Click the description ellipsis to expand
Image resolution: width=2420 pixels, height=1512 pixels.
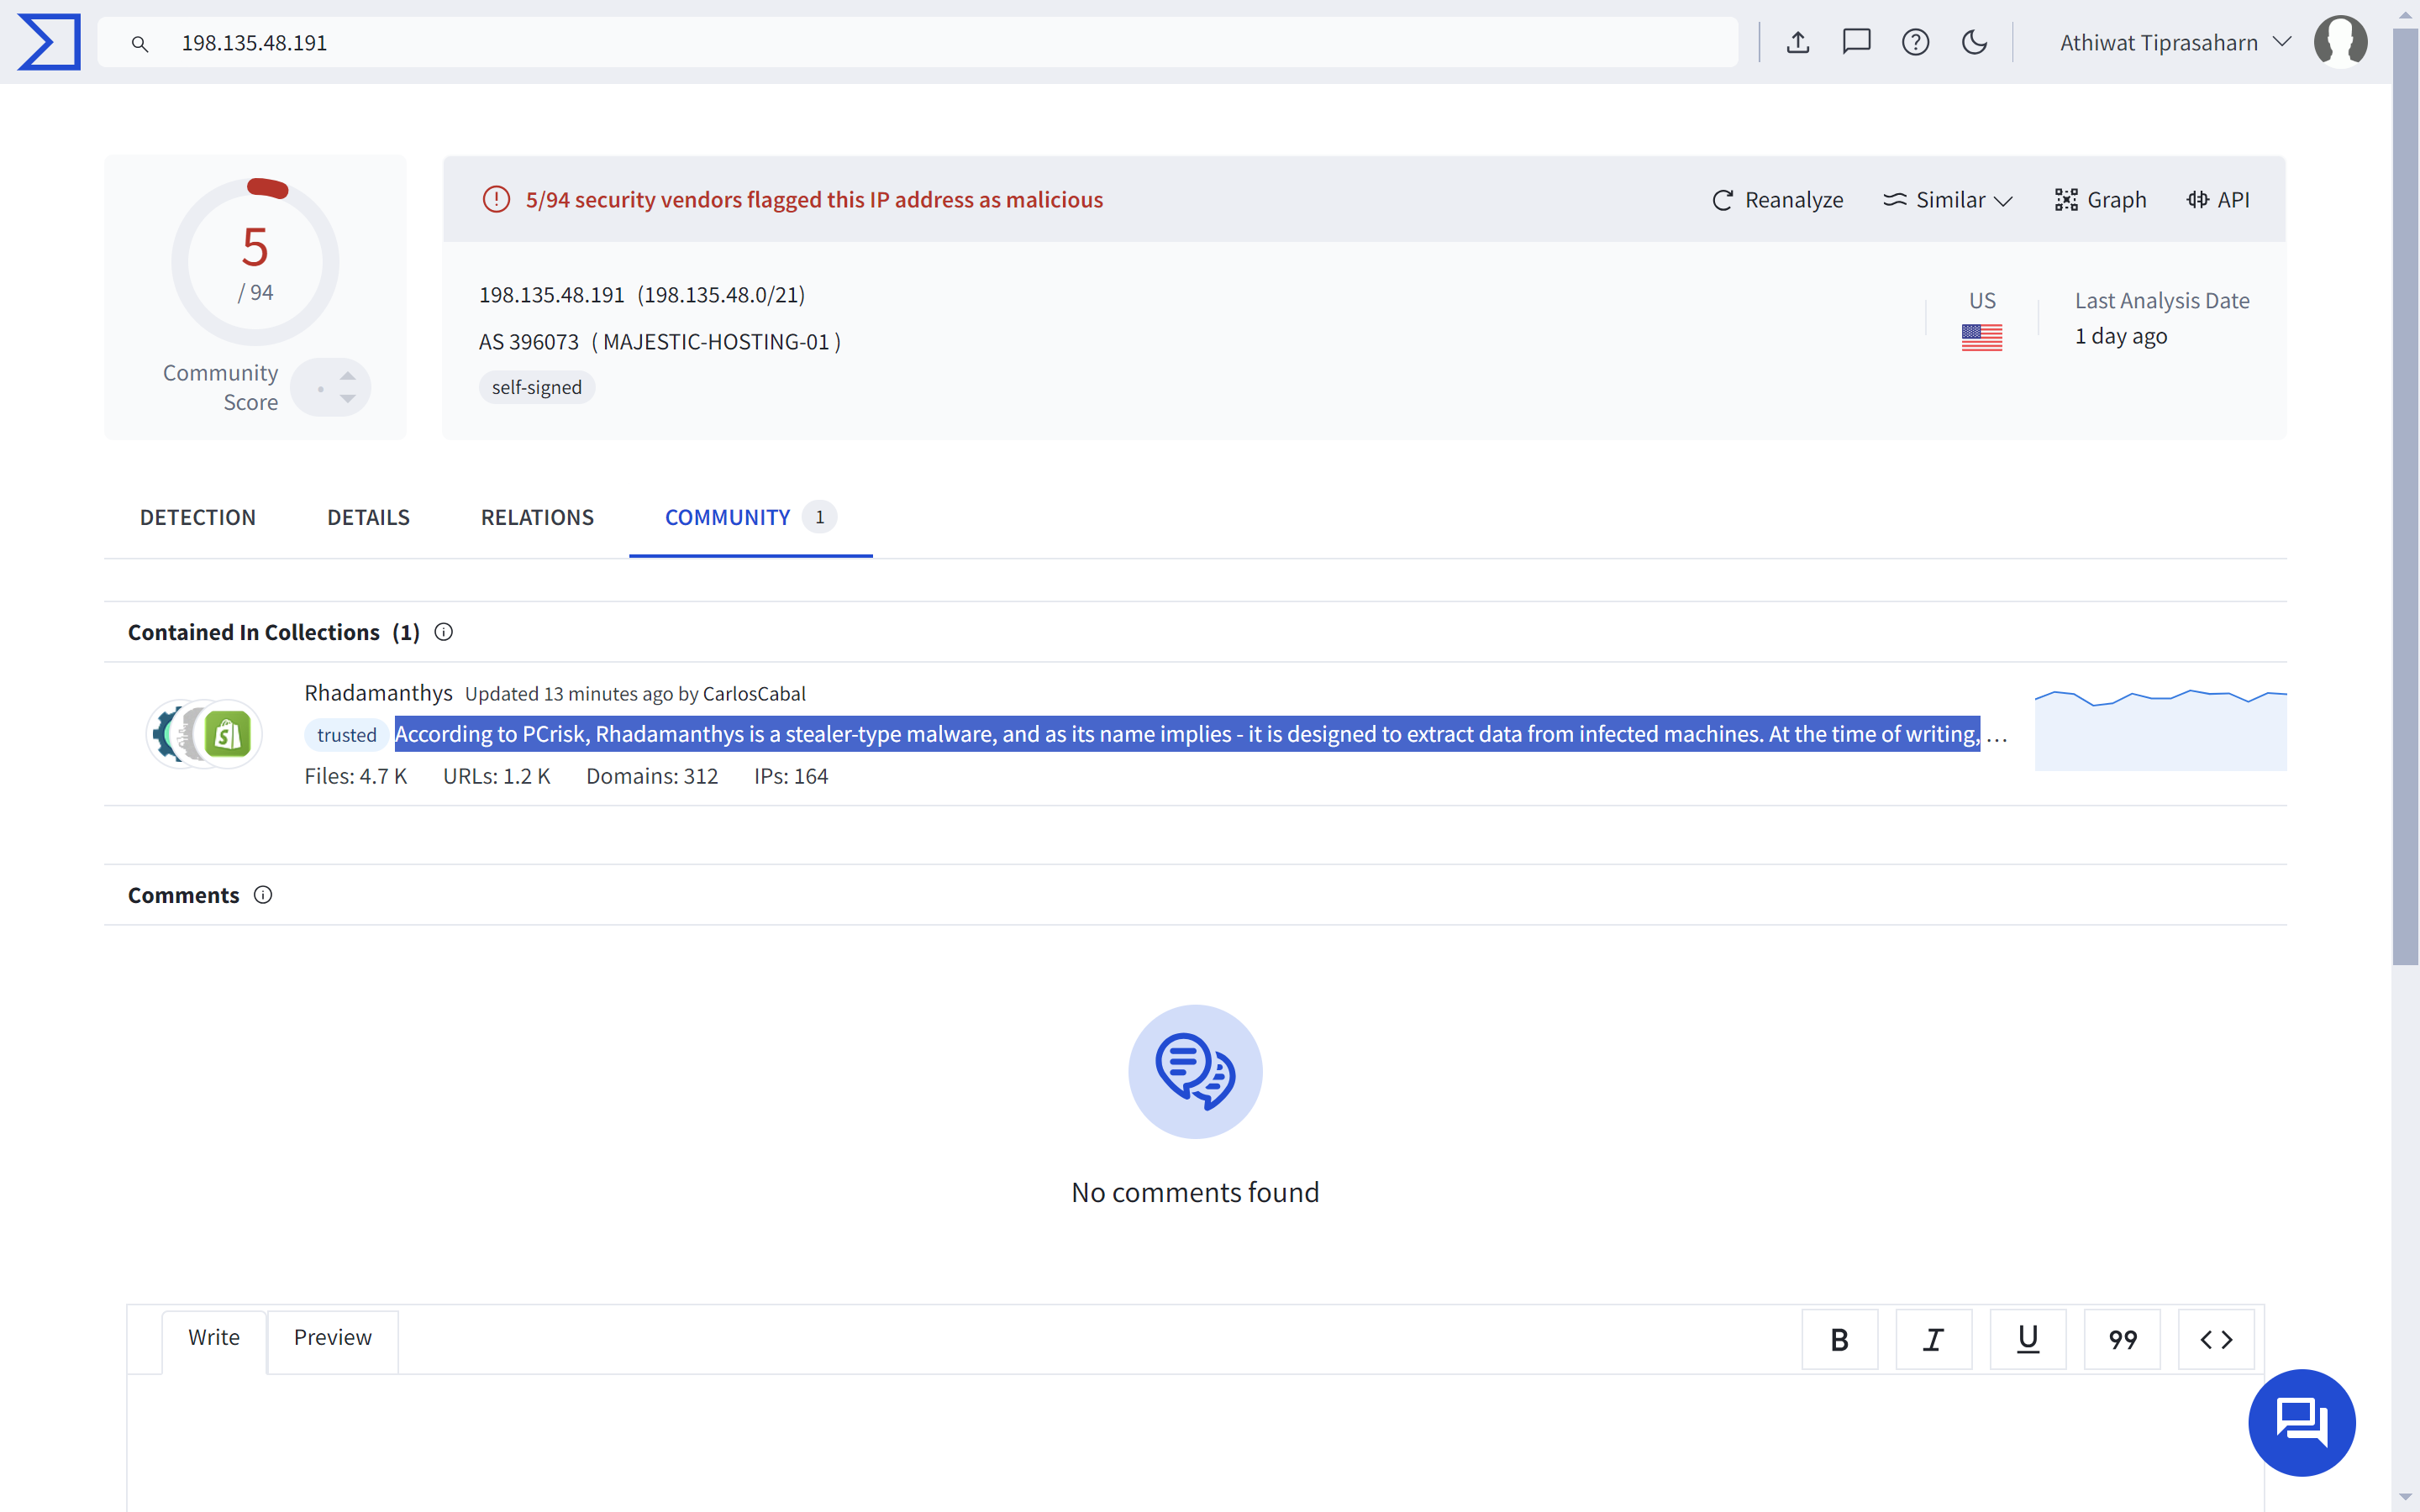point(1996,738)
